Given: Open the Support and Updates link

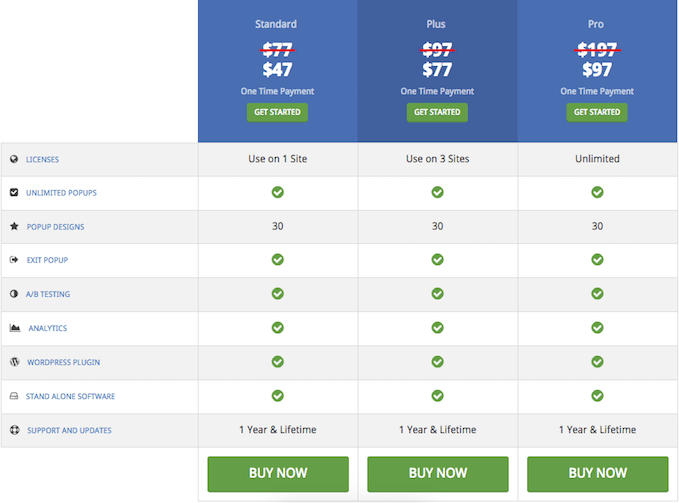Looking at the screenshot, I should tap(69, 430).
